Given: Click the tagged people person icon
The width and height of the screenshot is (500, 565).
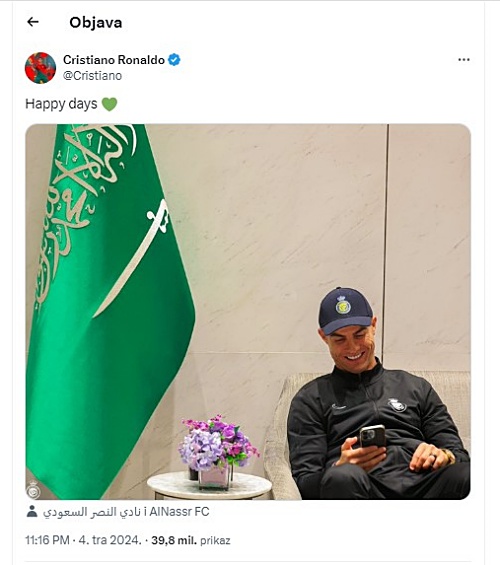Looking at the screenshot, I should click(x=32, y=512).
